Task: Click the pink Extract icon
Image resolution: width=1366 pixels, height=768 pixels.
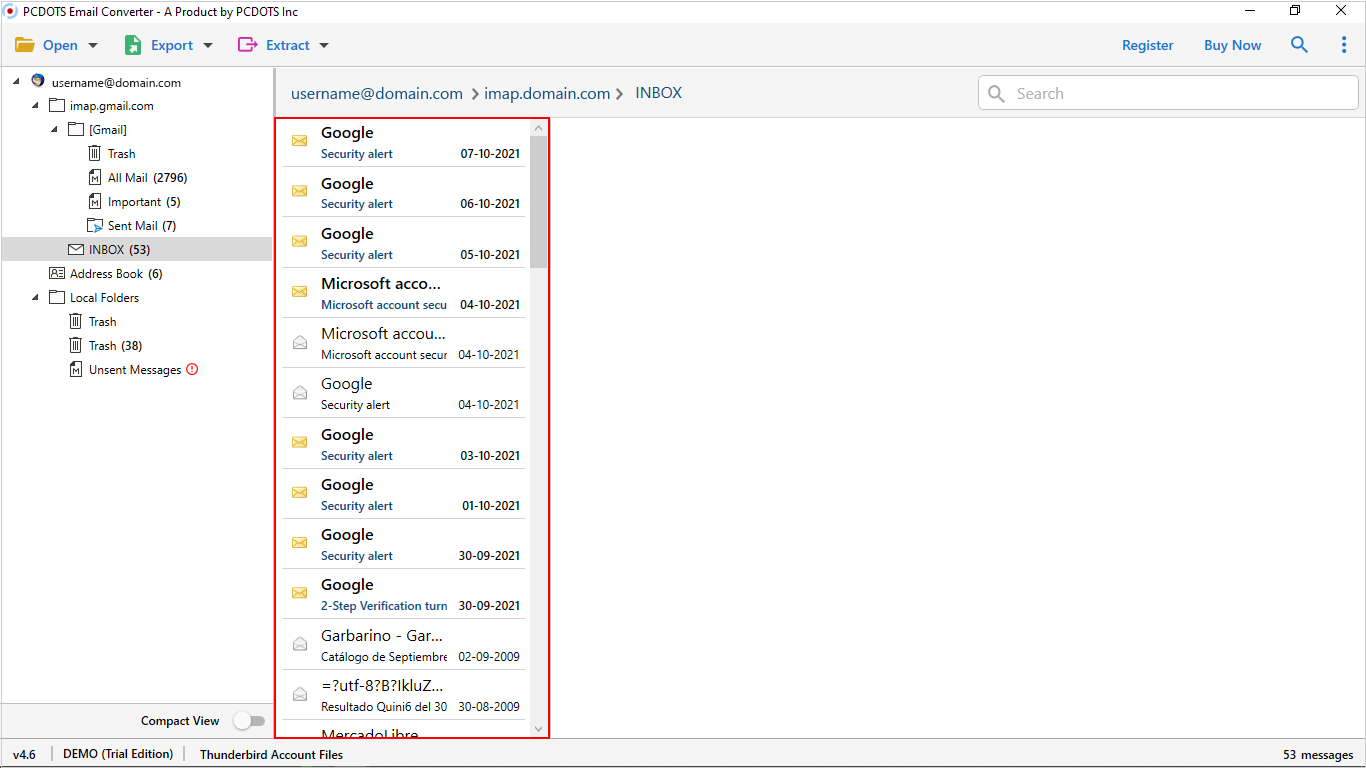Action: tap(247, 45)
